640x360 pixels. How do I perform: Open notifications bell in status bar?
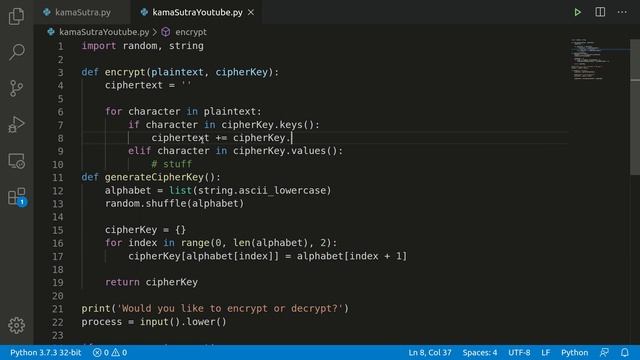coord(624,353)
